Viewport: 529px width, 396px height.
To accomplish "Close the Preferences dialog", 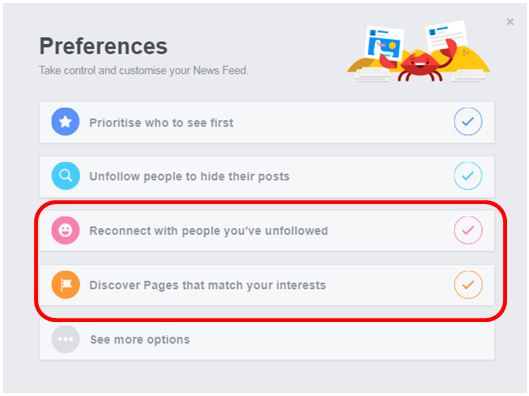I will tap(510, 22).
